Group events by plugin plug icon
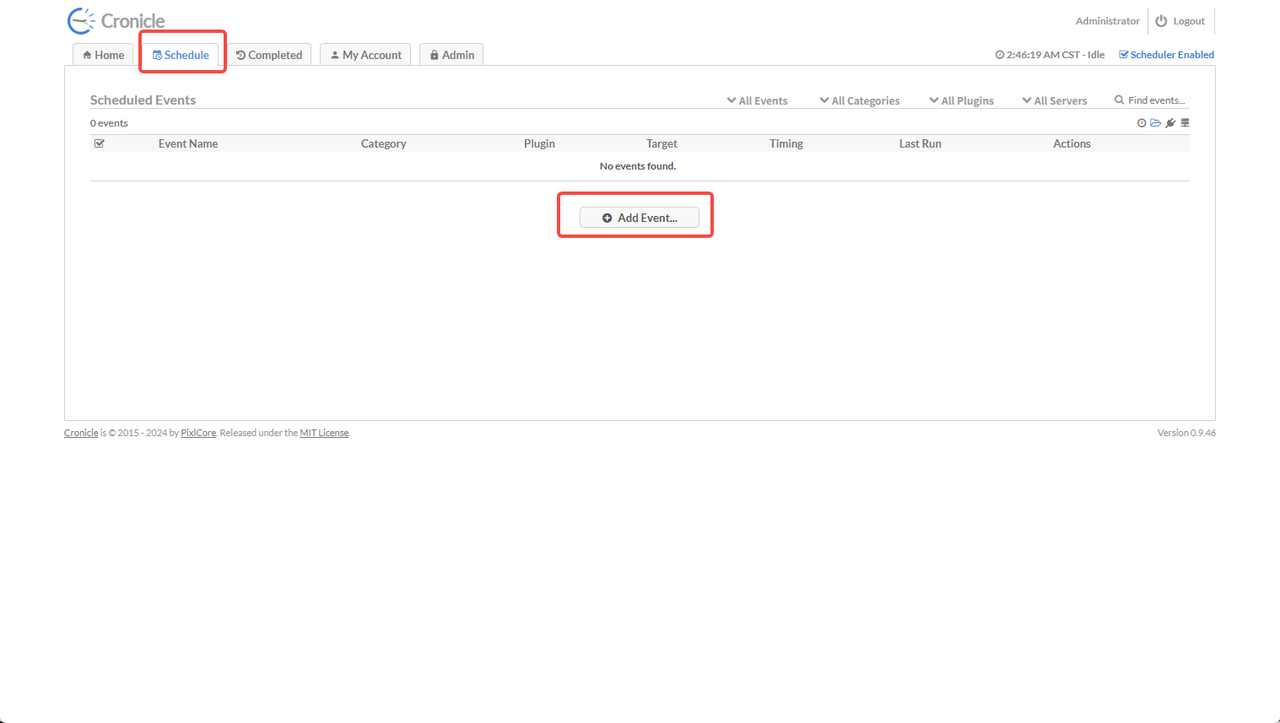The image size is (1280, 723). pos(1171,123)
